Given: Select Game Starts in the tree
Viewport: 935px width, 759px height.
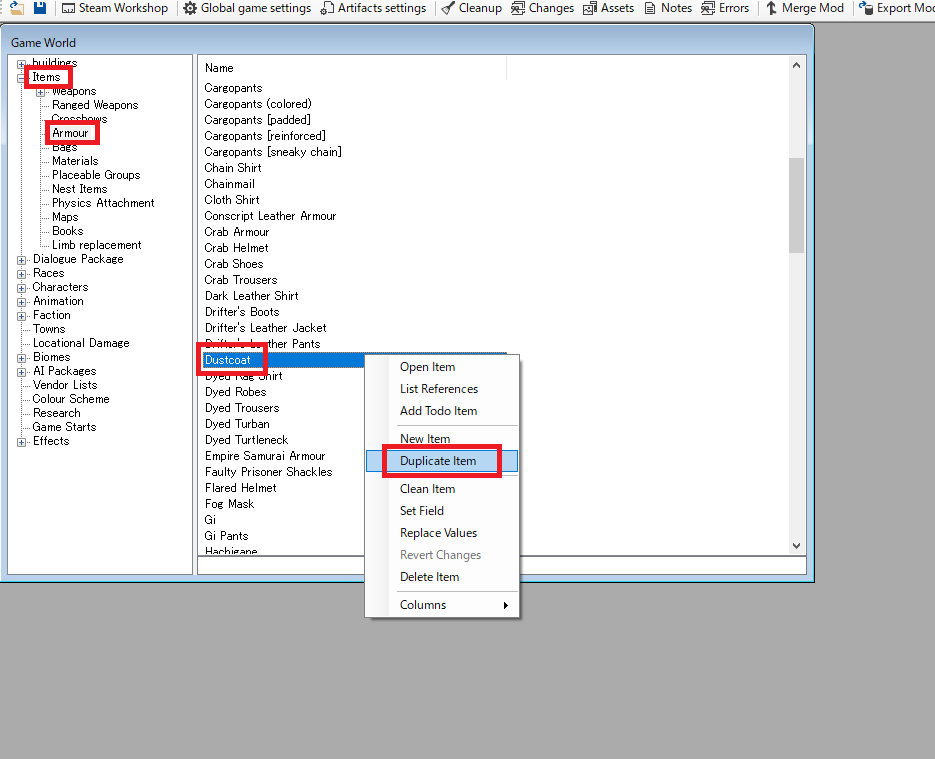Looking at the screenshot, I should [64, 427].
